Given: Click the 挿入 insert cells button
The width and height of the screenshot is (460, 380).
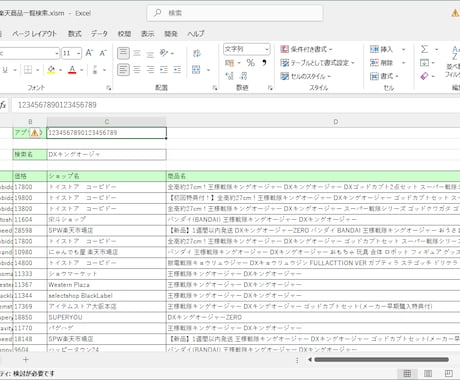Looking at the screenshot, I should coord(382,49).
